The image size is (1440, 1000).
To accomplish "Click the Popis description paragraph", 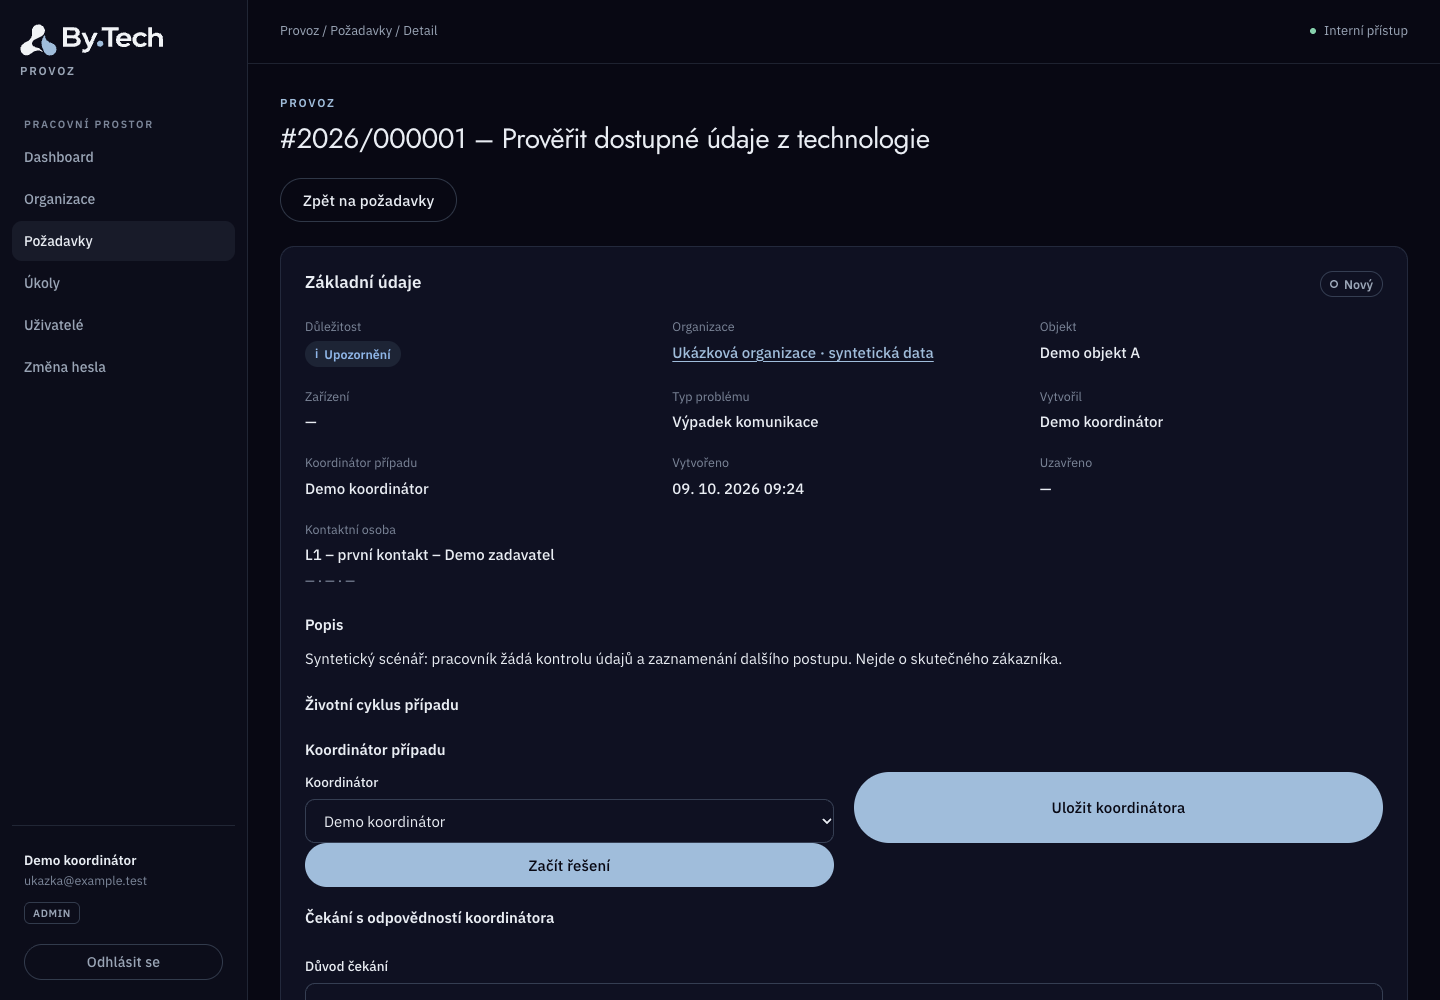I will (683, 659).
